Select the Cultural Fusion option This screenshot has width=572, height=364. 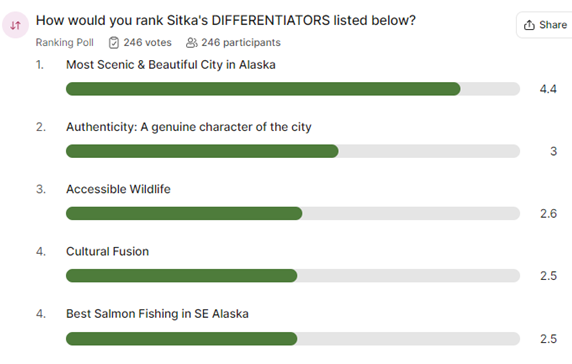[x=107, y=251]
